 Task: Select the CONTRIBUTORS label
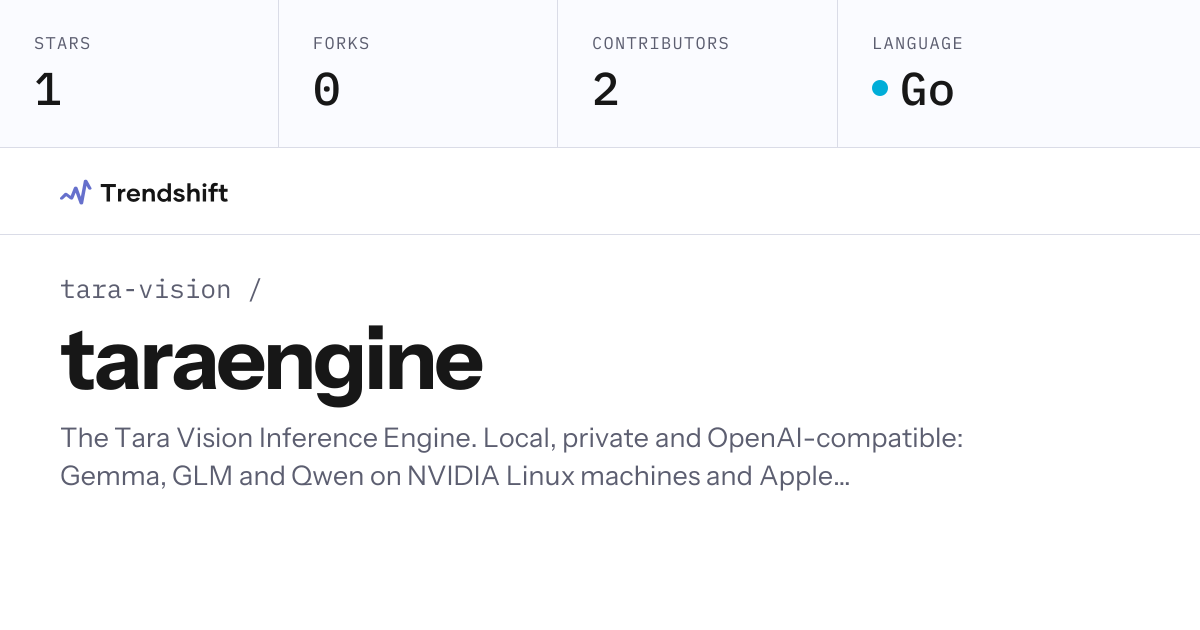coord(661,44)
